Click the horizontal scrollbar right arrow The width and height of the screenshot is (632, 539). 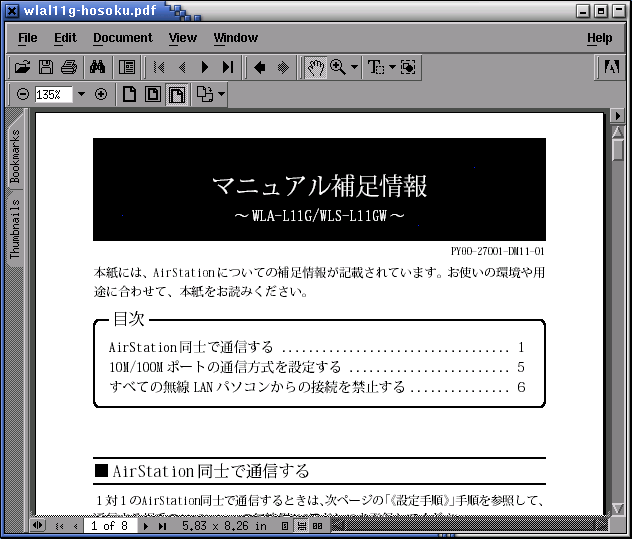[601, 525]
